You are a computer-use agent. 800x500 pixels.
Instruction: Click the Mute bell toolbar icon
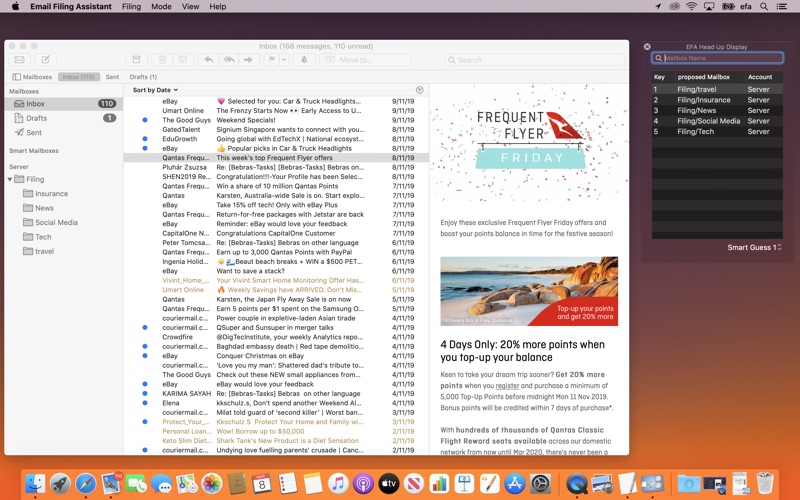[x=304, y=60]
